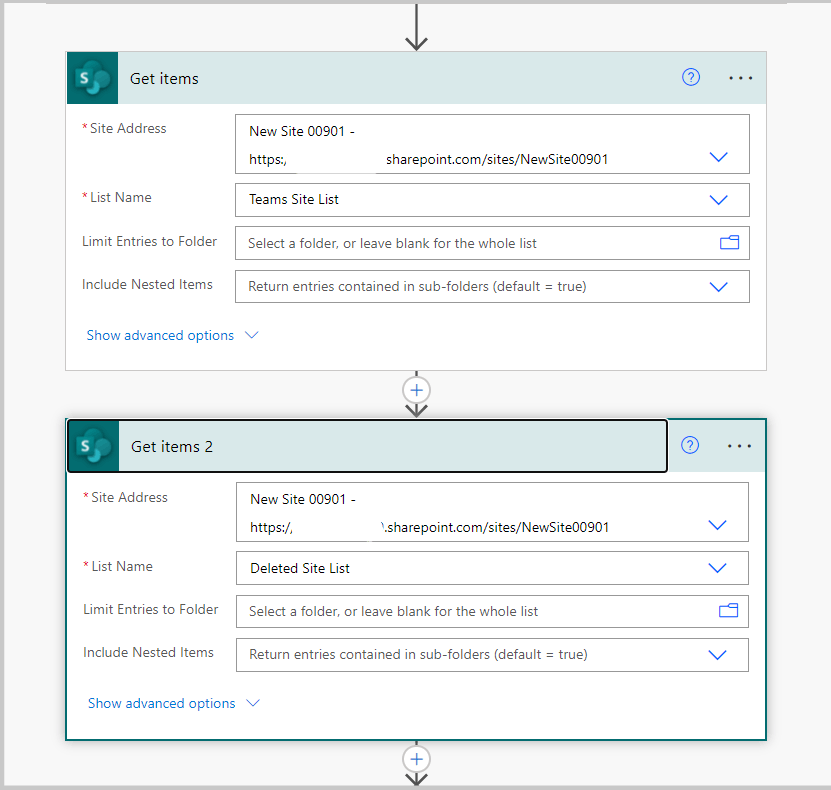Screen dimensions: 831x790
Task: Open help for the Get items 2 action
Action: pyautogui.click(x=689, y=445)
